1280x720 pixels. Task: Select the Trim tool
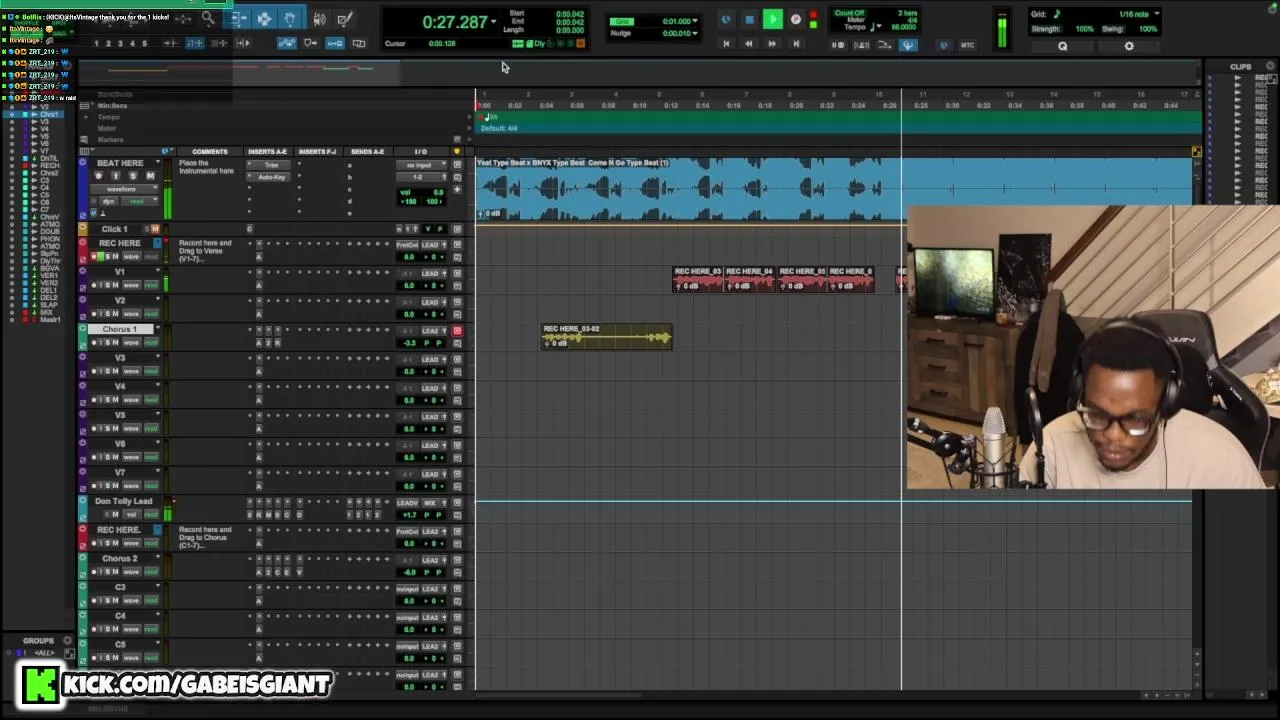click(x=238, y=19)
